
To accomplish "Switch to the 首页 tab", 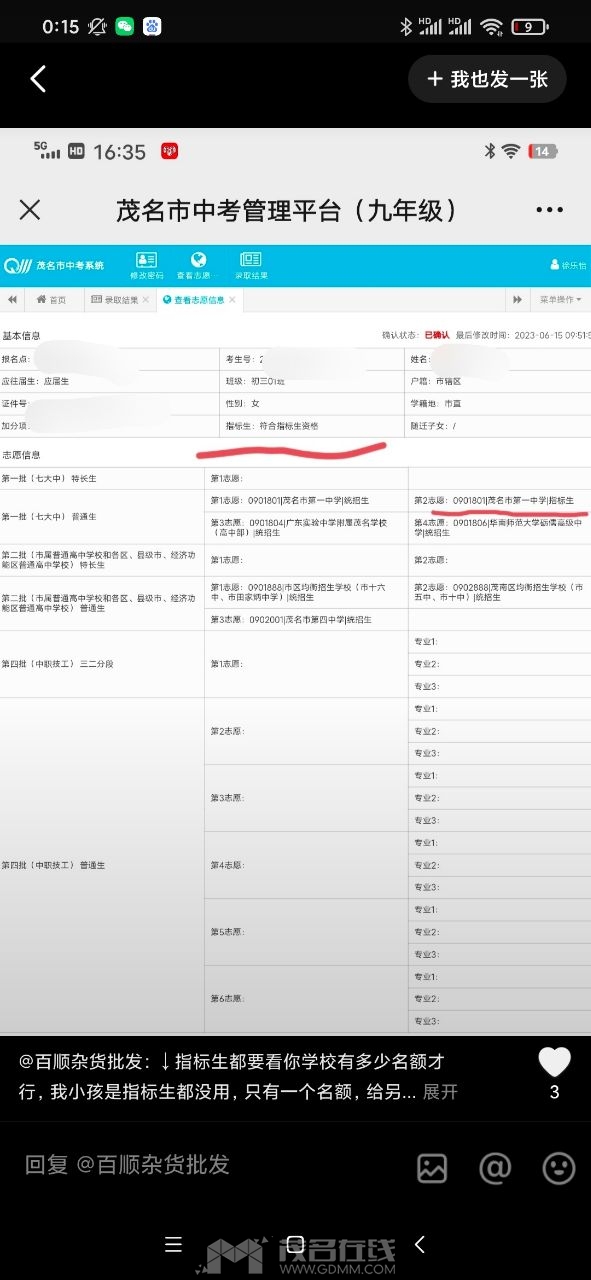I will click(51, 300).
